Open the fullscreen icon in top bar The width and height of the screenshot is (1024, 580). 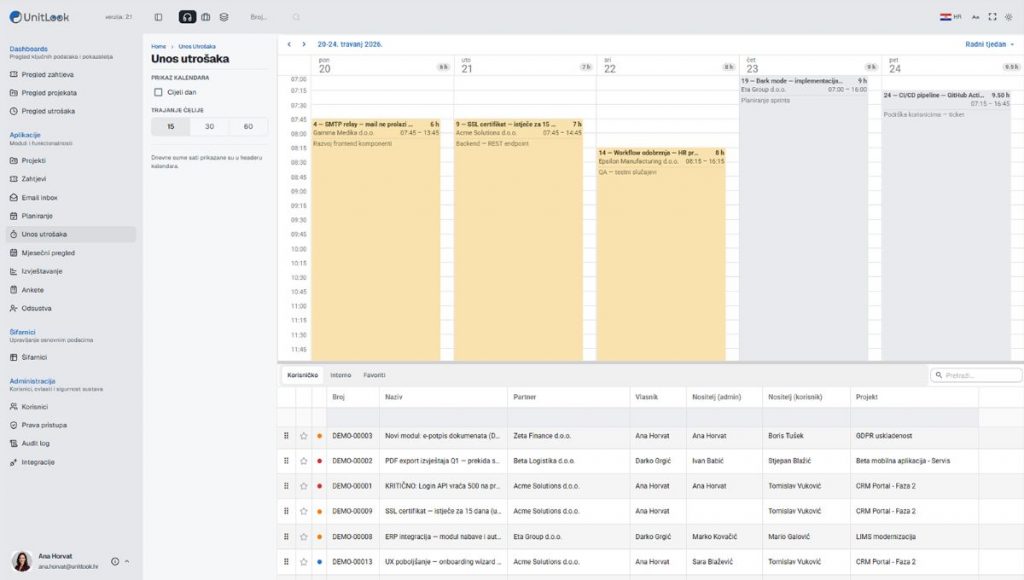click(992, 17)
